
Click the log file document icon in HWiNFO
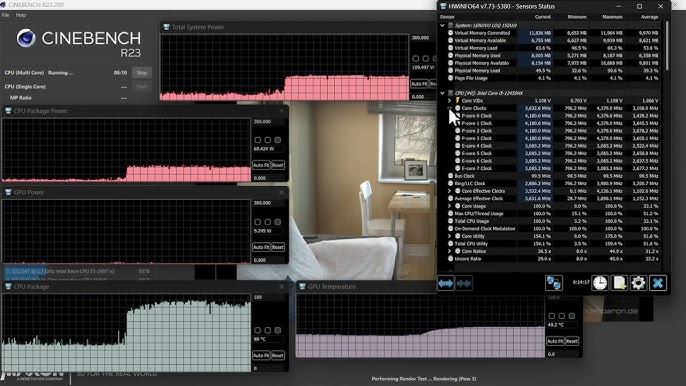[x=620, y=283]
